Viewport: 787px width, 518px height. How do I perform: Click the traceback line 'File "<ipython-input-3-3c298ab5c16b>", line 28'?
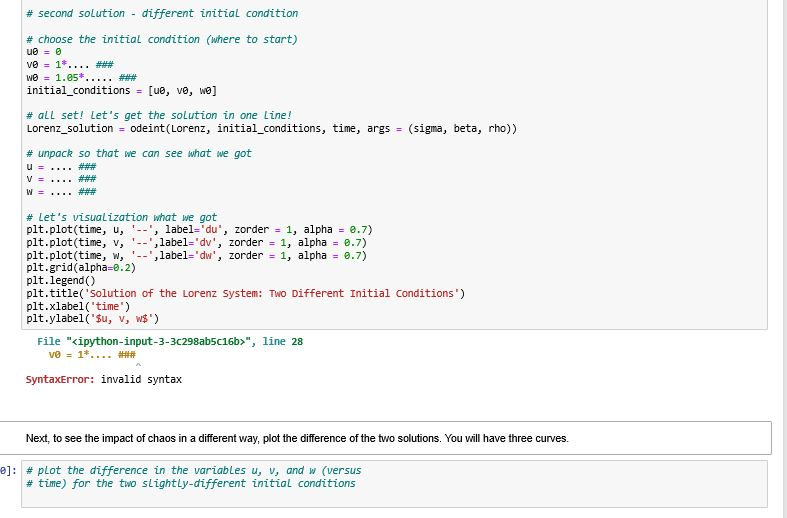170,342
